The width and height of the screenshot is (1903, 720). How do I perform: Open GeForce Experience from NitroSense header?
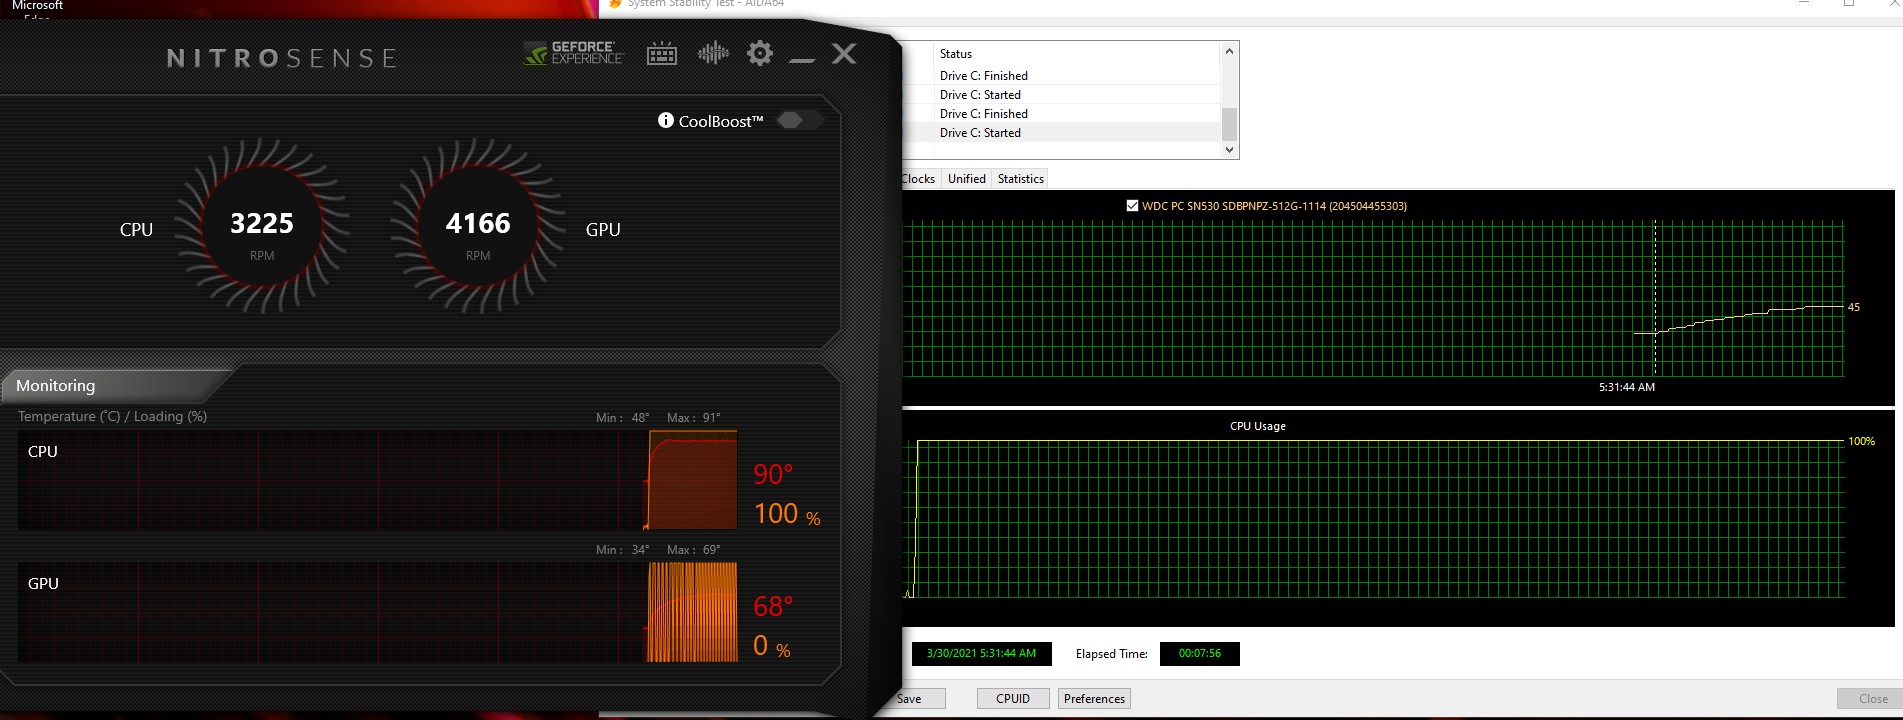[573, 53]
